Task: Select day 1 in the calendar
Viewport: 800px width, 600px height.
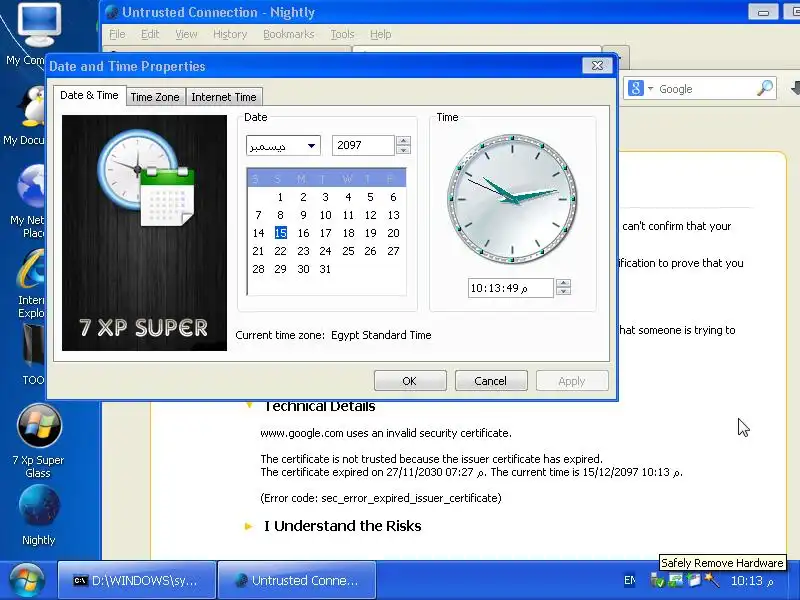Action: (280, 197)
